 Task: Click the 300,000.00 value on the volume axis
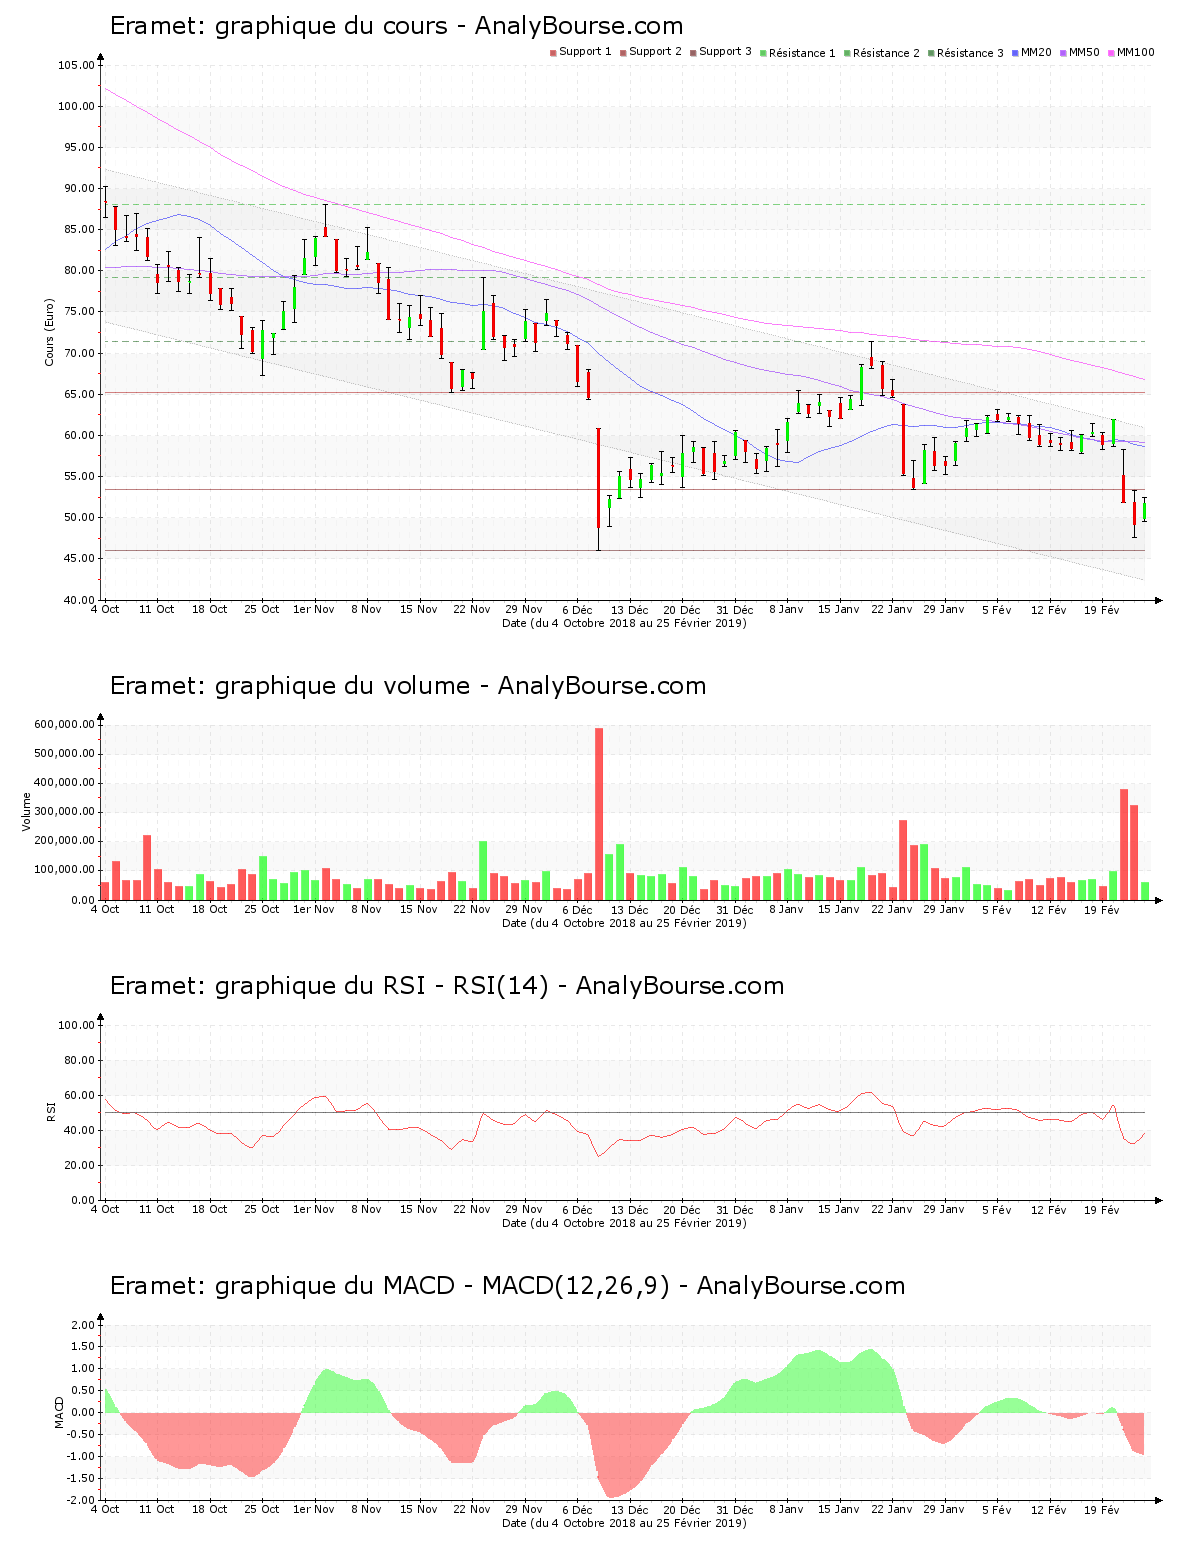click(65, 813)
